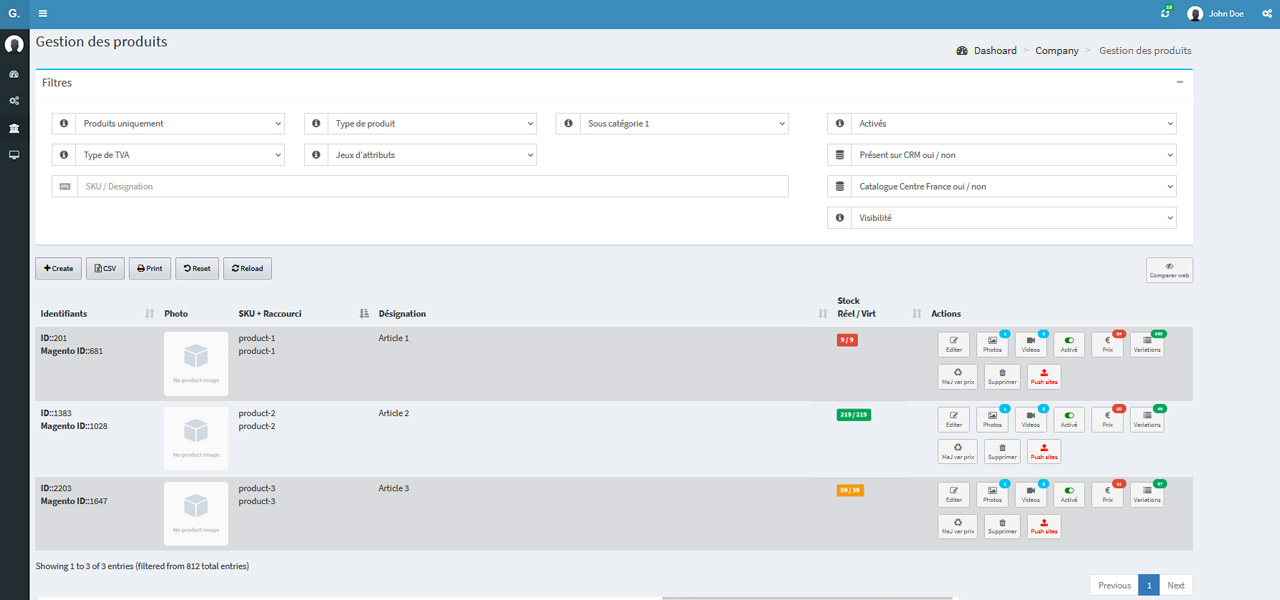Export the list with the CSV button
The image size is (1280, 600).
(105, 269)
